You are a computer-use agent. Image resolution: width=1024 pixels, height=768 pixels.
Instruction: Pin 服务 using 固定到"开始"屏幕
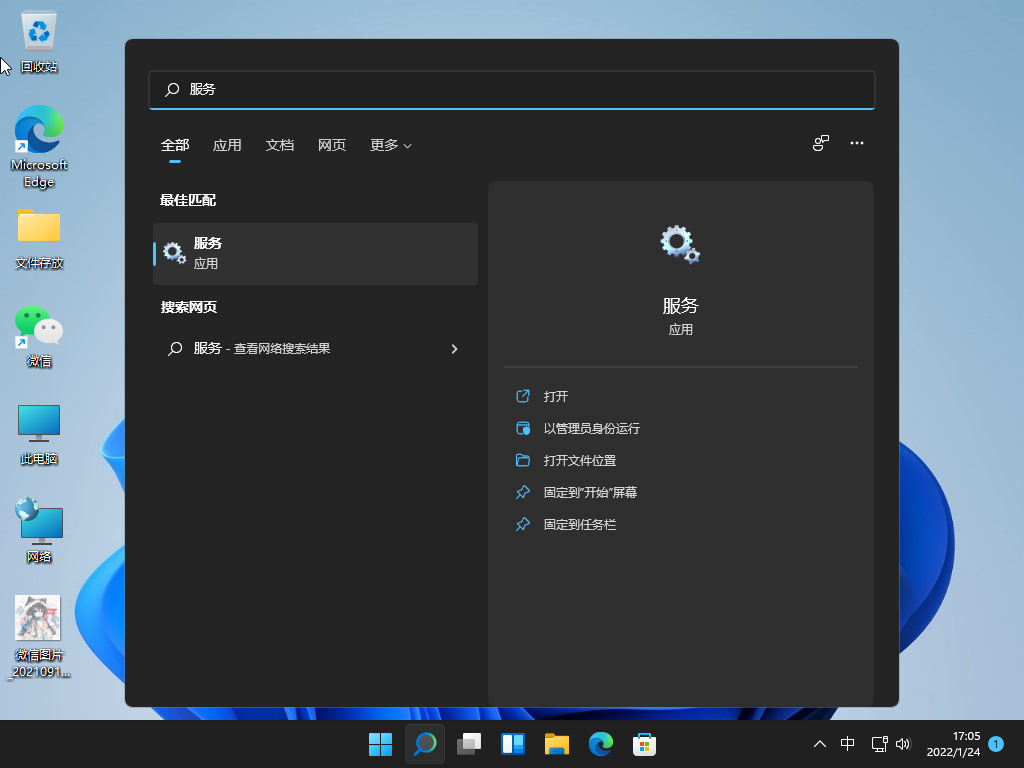pos(589,492)
